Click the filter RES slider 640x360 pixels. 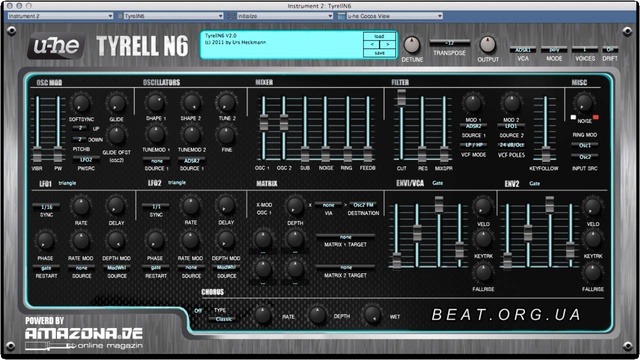point(422,129)
